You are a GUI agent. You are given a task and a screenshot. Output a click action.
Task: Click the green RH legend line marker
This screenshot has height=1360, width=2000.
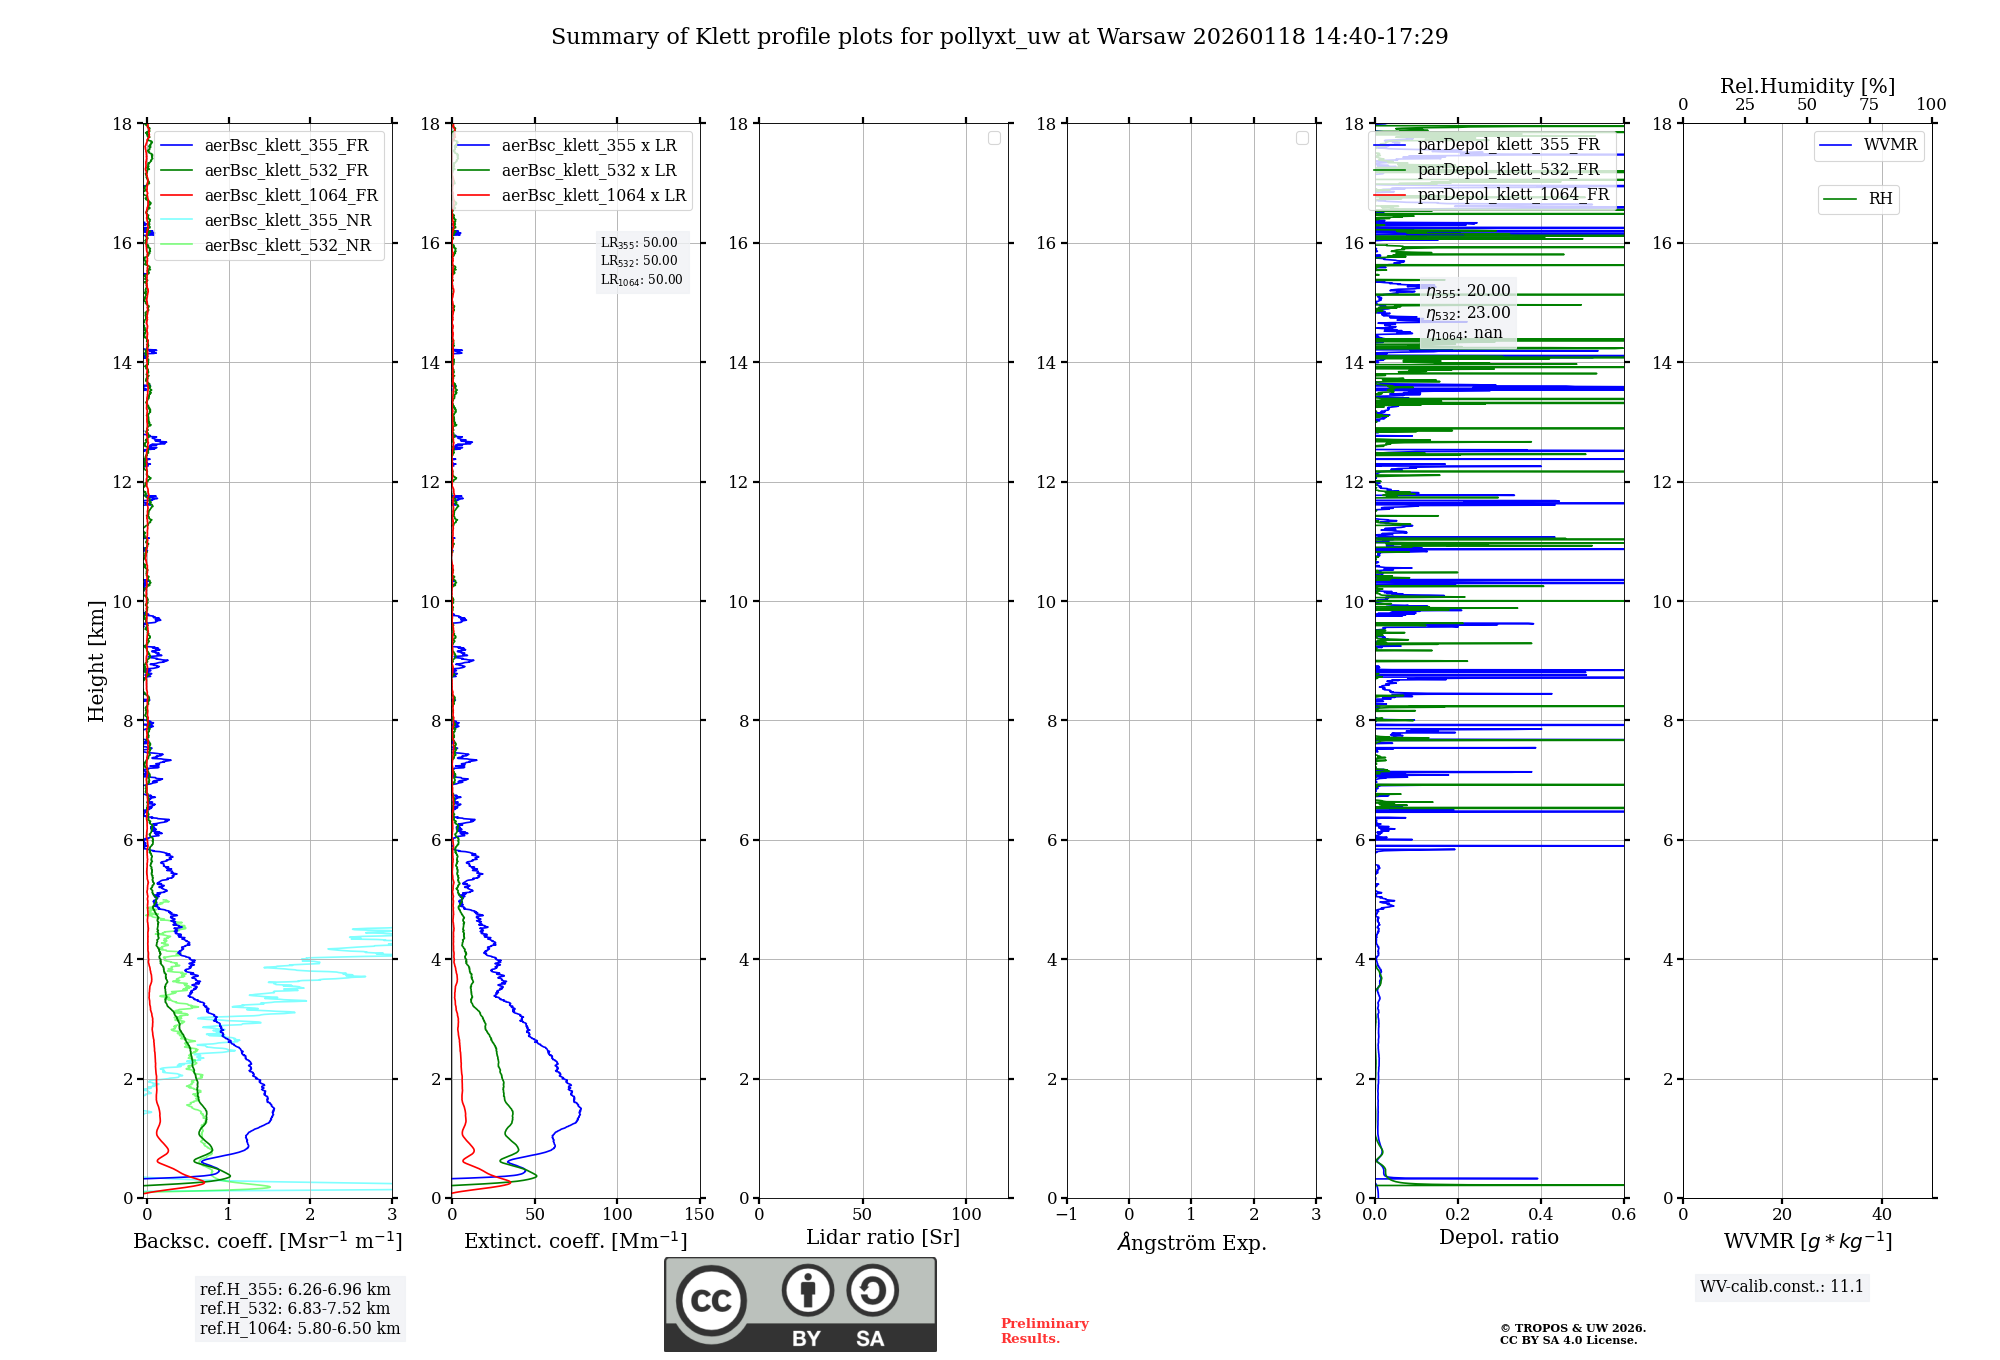coord(1839,200)
